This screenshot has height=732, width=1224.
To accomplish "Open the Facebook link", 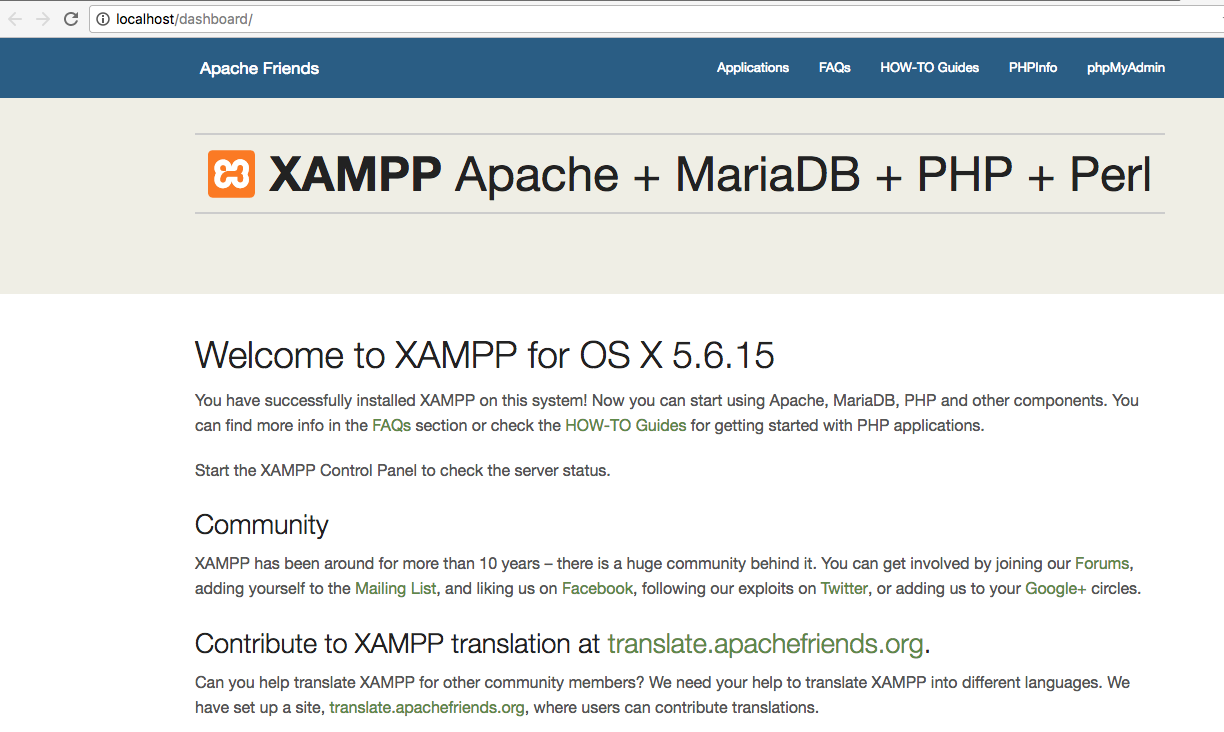I will pyautogui.click(x=597, y=588).
